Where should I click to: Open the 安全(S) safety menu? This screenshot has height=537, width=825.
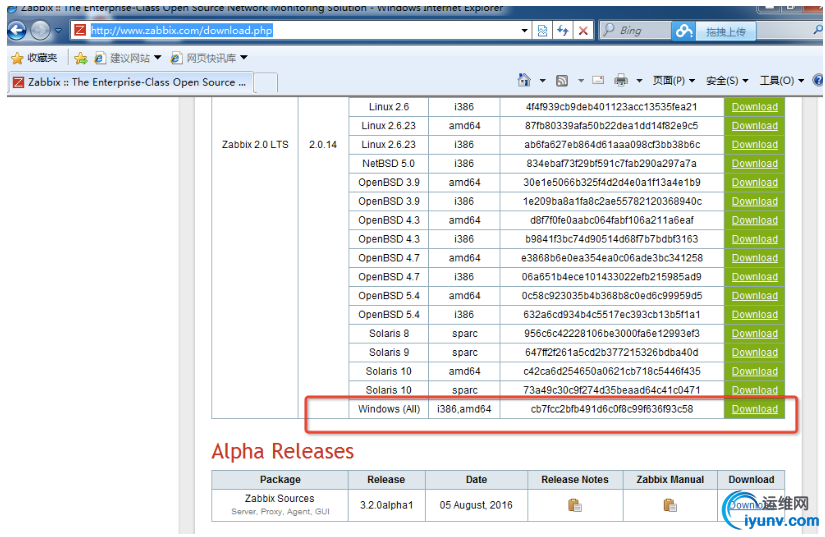(727, 80)
